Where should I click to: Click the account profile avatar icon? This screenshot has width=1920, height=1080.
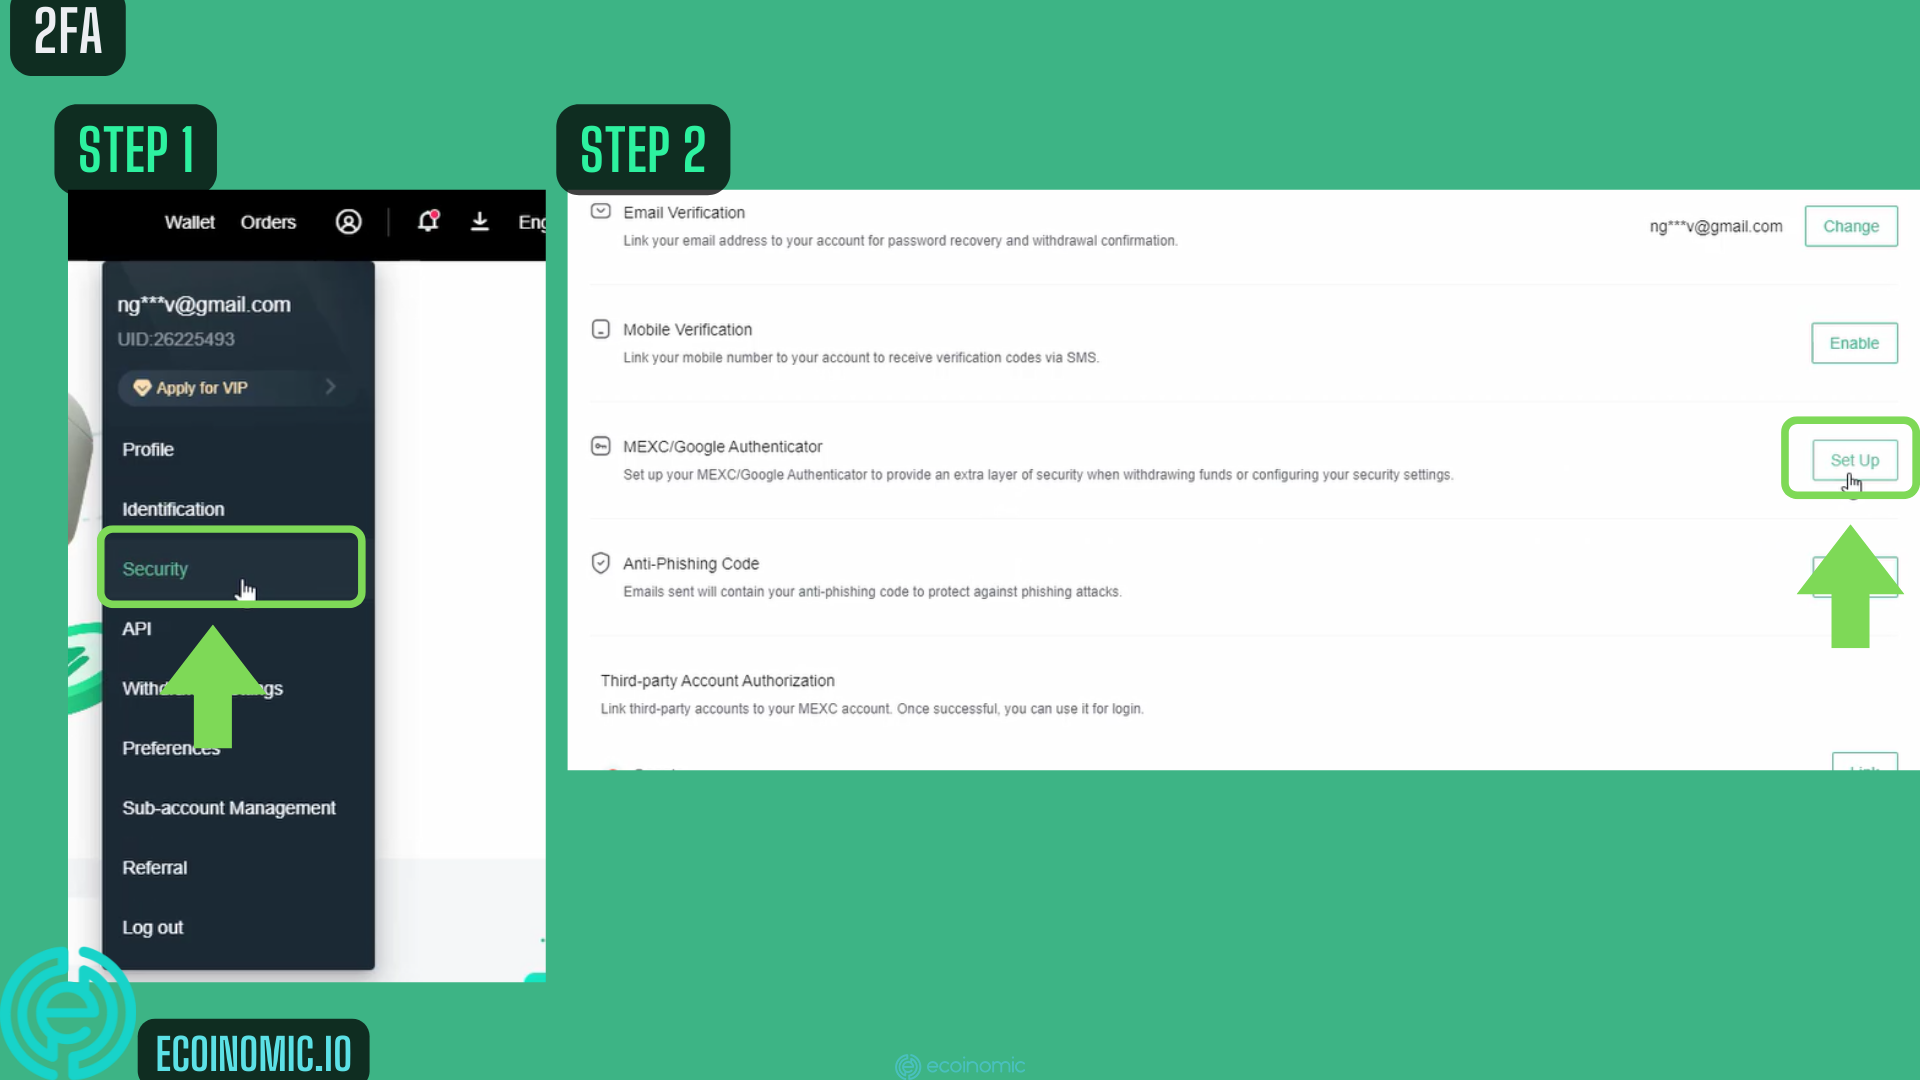[x=348, y=222]
